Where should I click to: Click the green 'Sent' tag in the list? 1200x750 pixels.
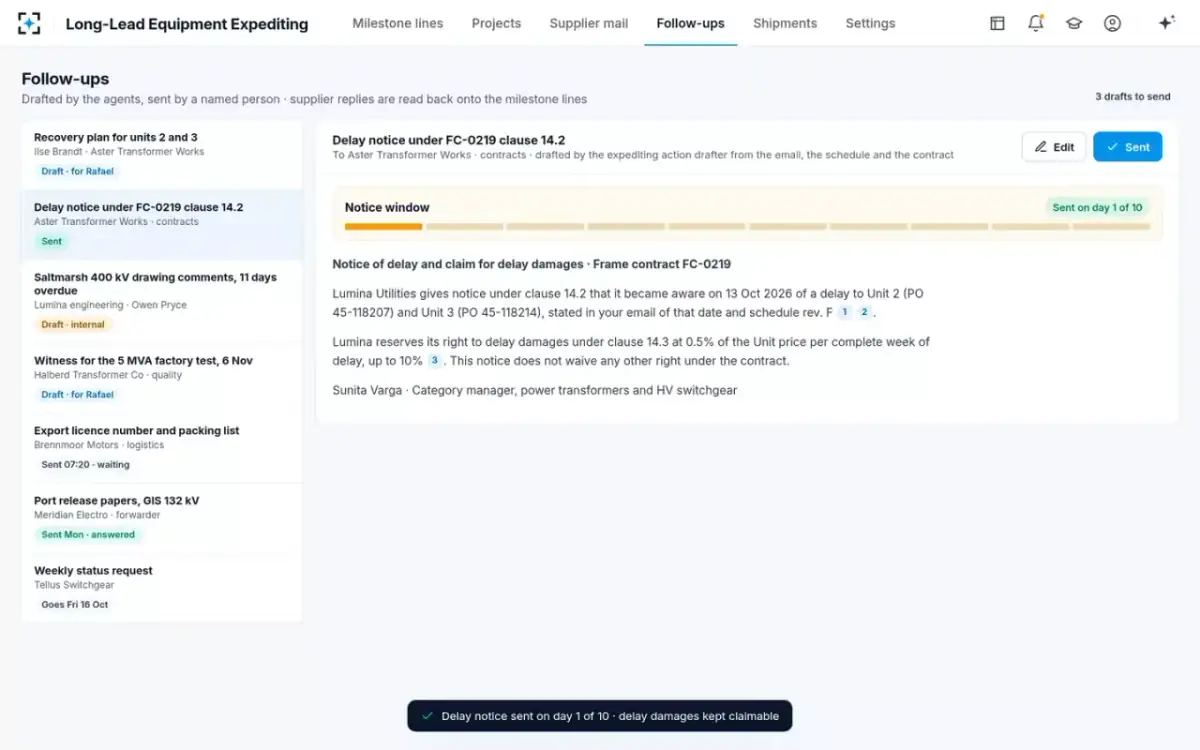point(51,241)
